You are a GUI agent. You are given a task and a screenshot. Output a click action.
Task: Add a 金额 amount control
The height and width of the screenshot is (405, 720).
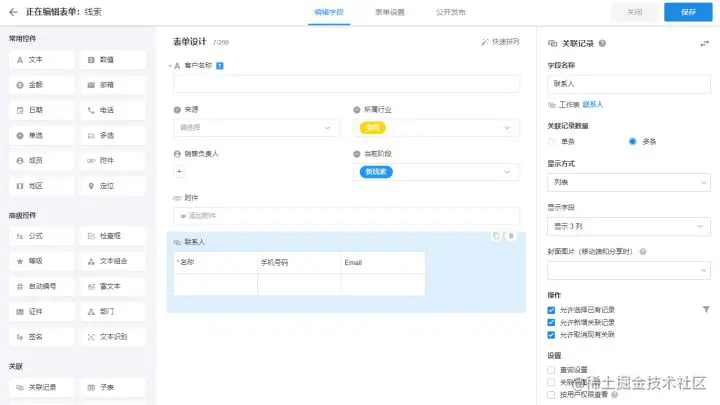[41, 85]
